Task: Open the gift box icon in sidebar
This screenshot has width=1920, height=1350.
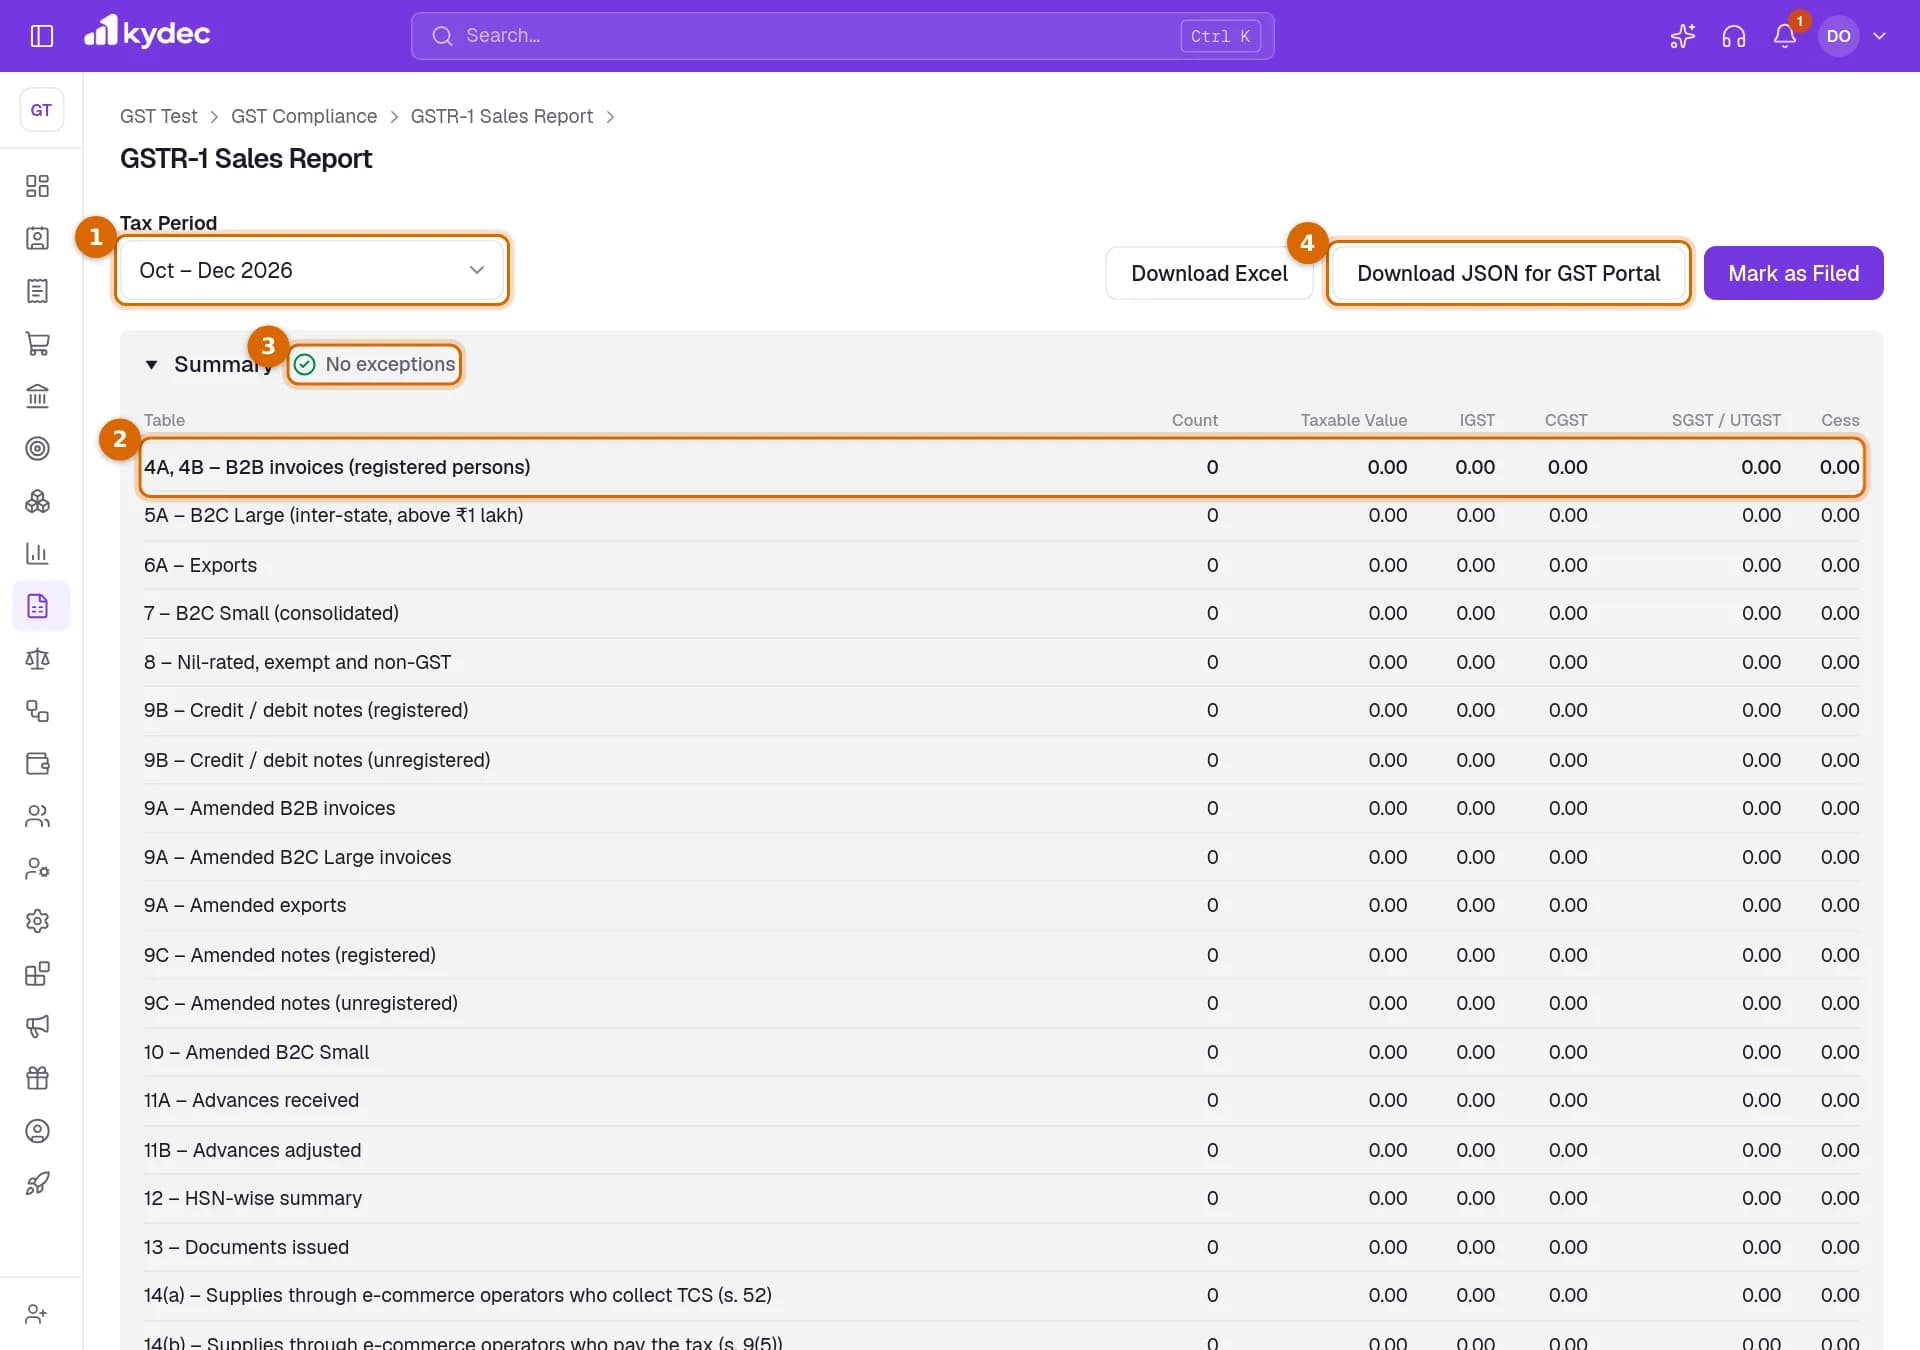Action: [37, 1078]
